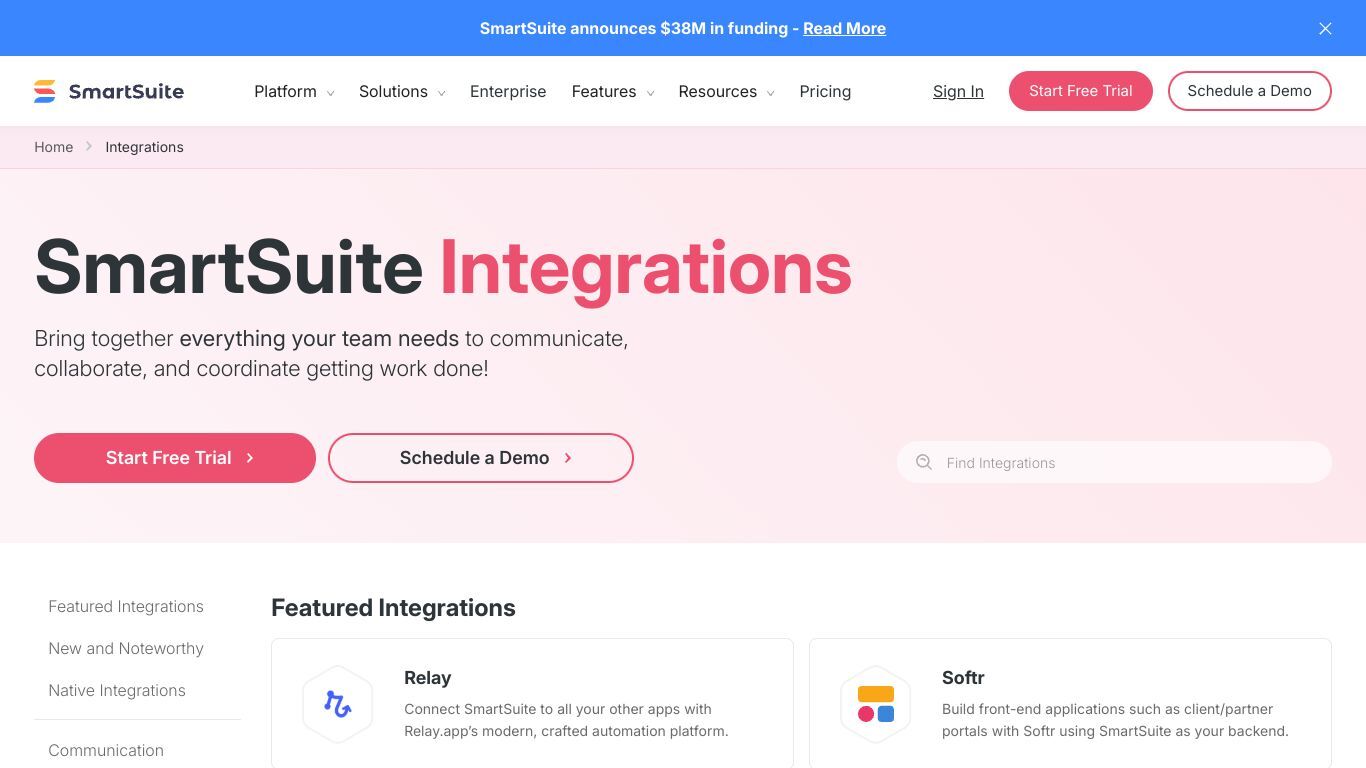The image size is (1366, 768).
Task: Click Start Free Trial in header
Action: point(1081,91)
